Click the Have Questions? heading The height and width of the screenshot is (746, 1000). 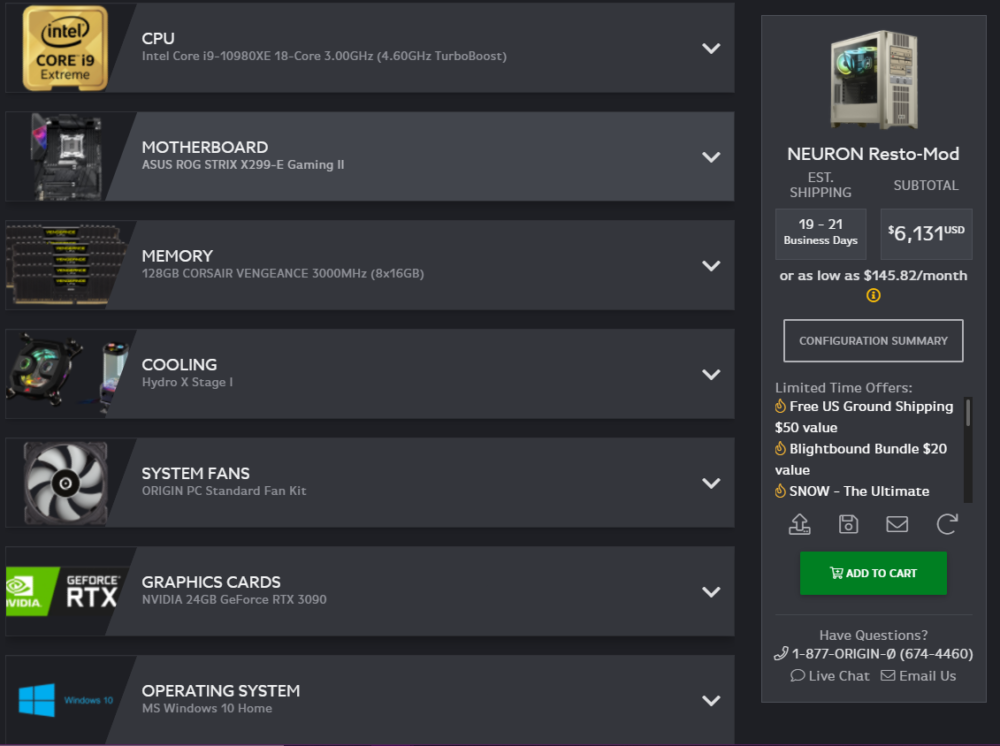[x=873, y=635]
